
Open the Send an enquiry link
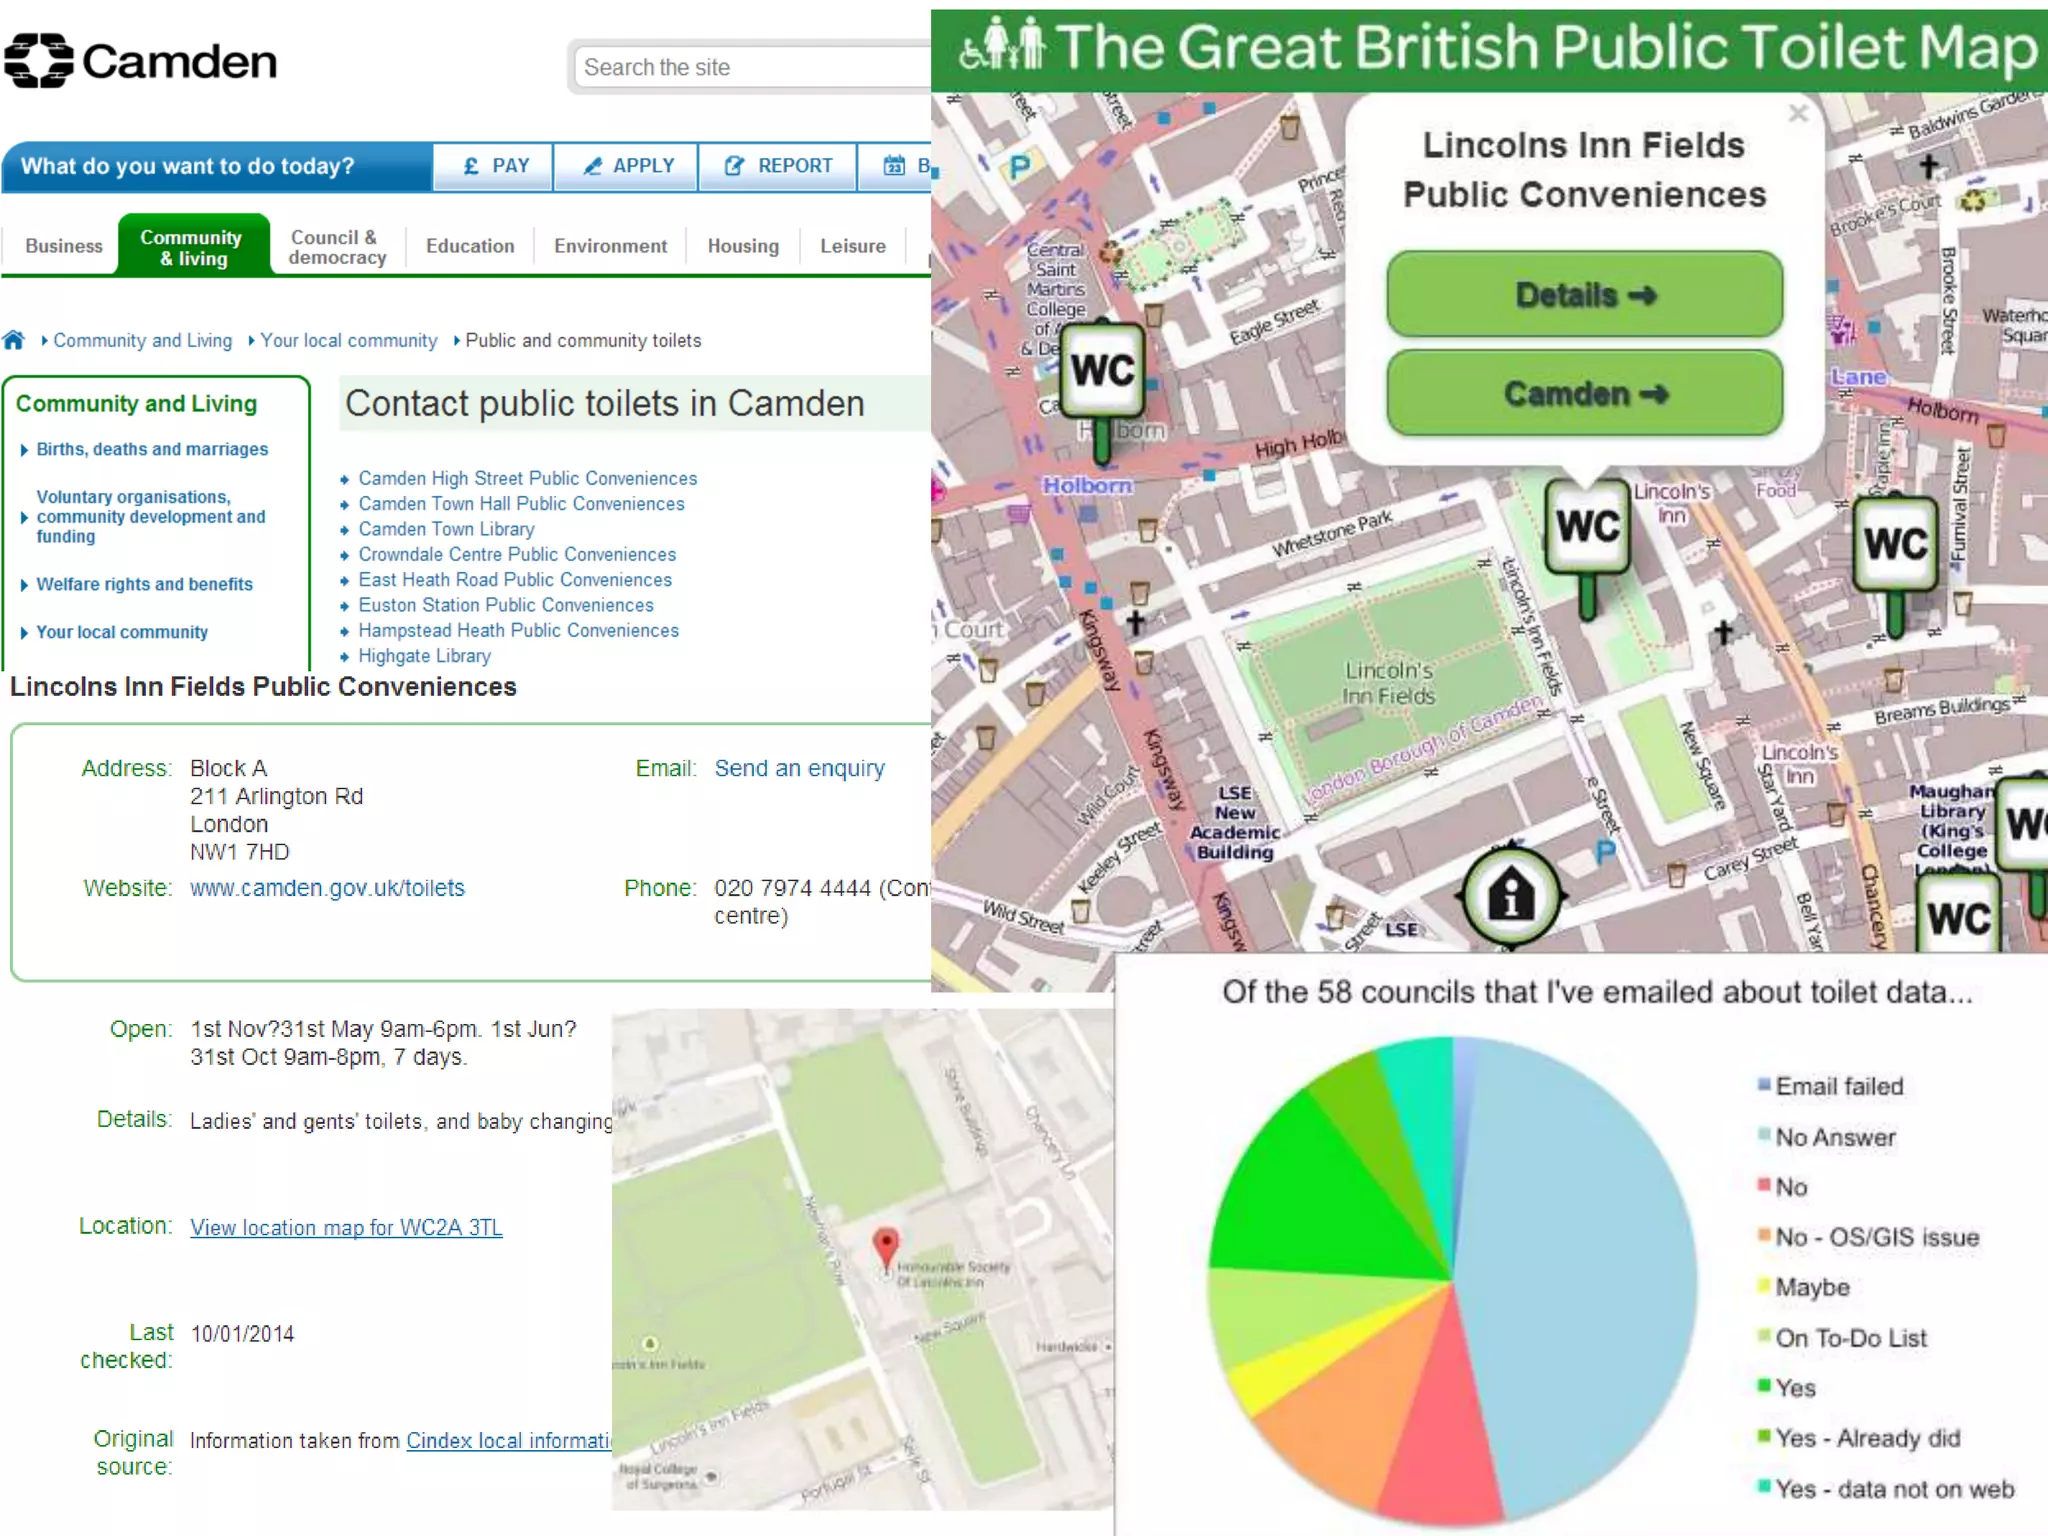coord(799,769)
